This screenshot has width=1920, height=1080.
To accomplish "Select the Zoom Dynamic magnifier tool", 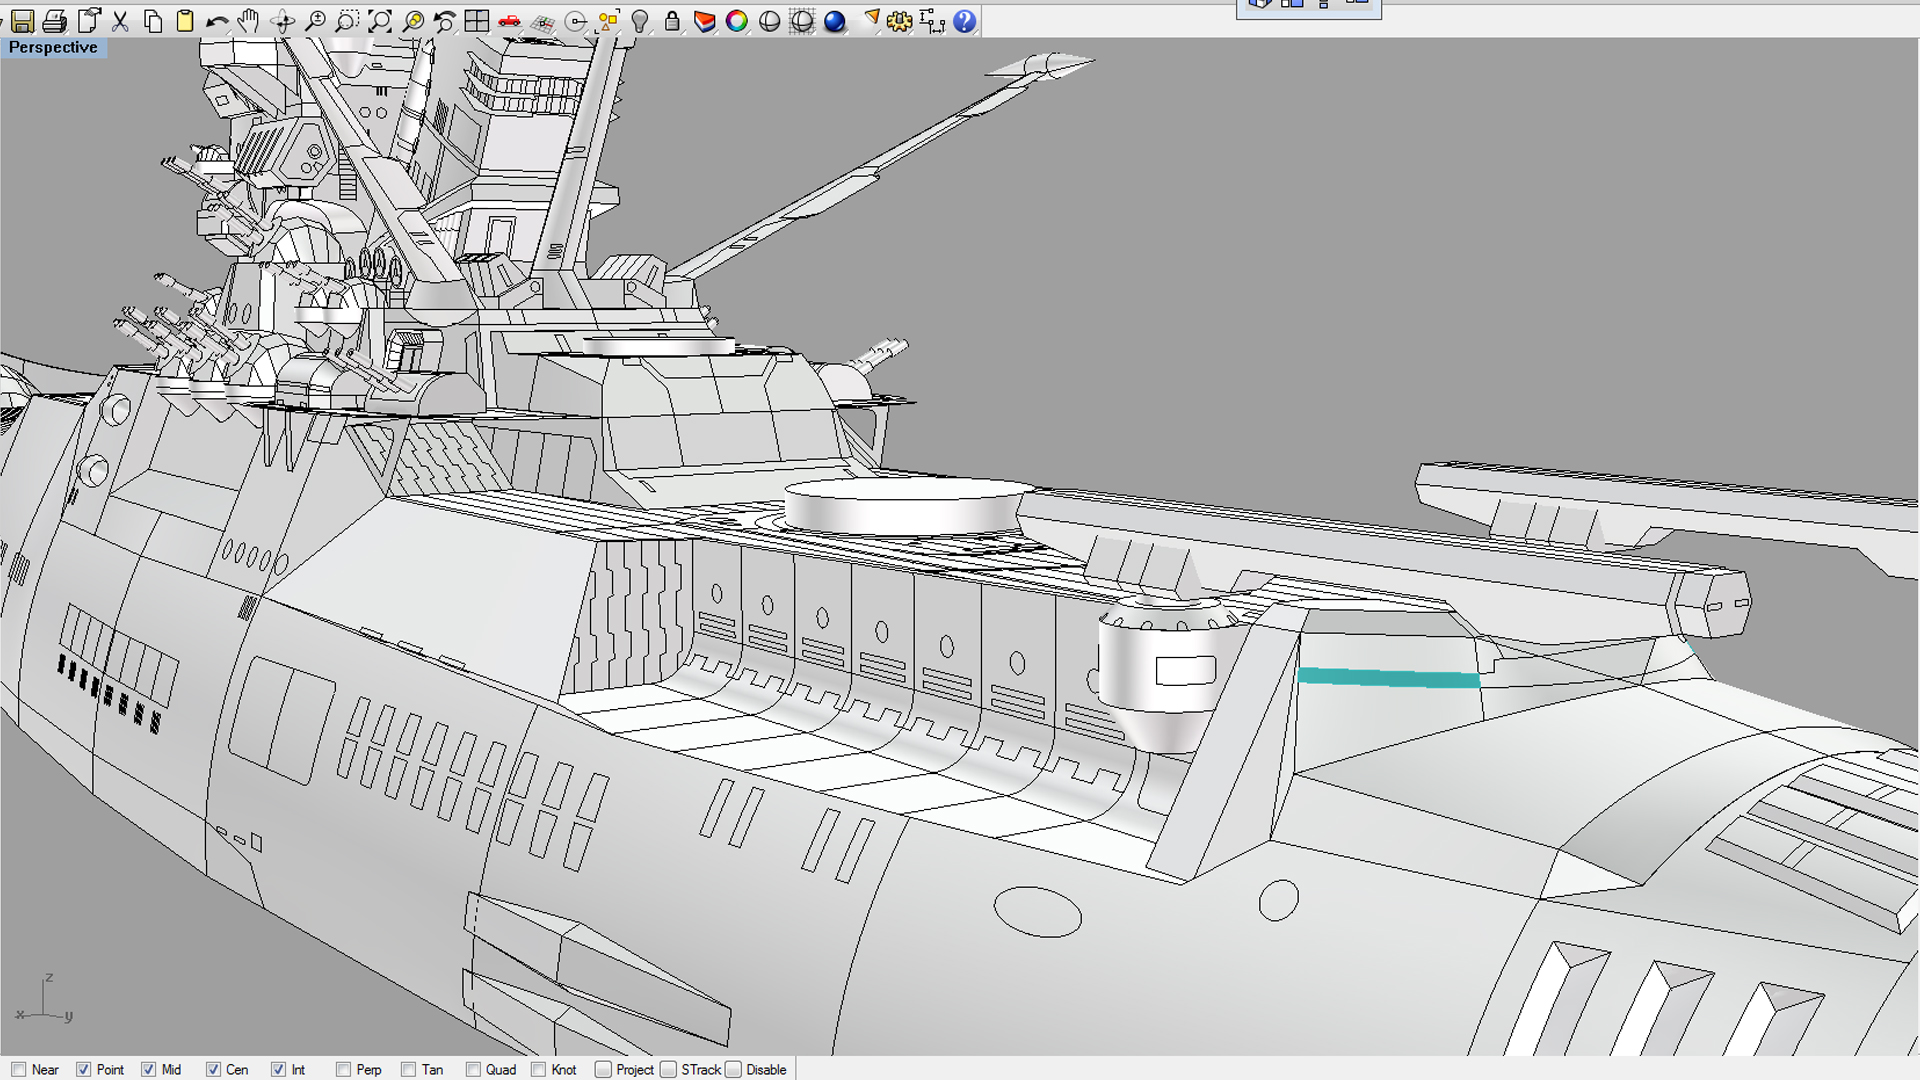I will [x=315, y=21].
